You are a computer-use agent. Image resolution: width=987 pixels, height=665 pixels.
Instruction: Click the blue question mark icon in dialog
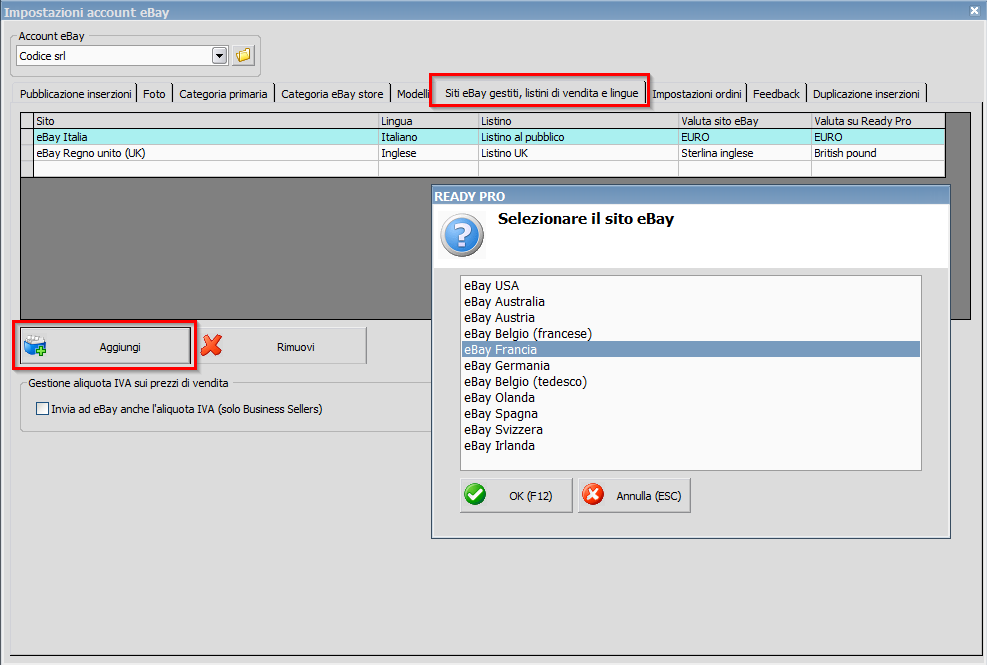462,235
